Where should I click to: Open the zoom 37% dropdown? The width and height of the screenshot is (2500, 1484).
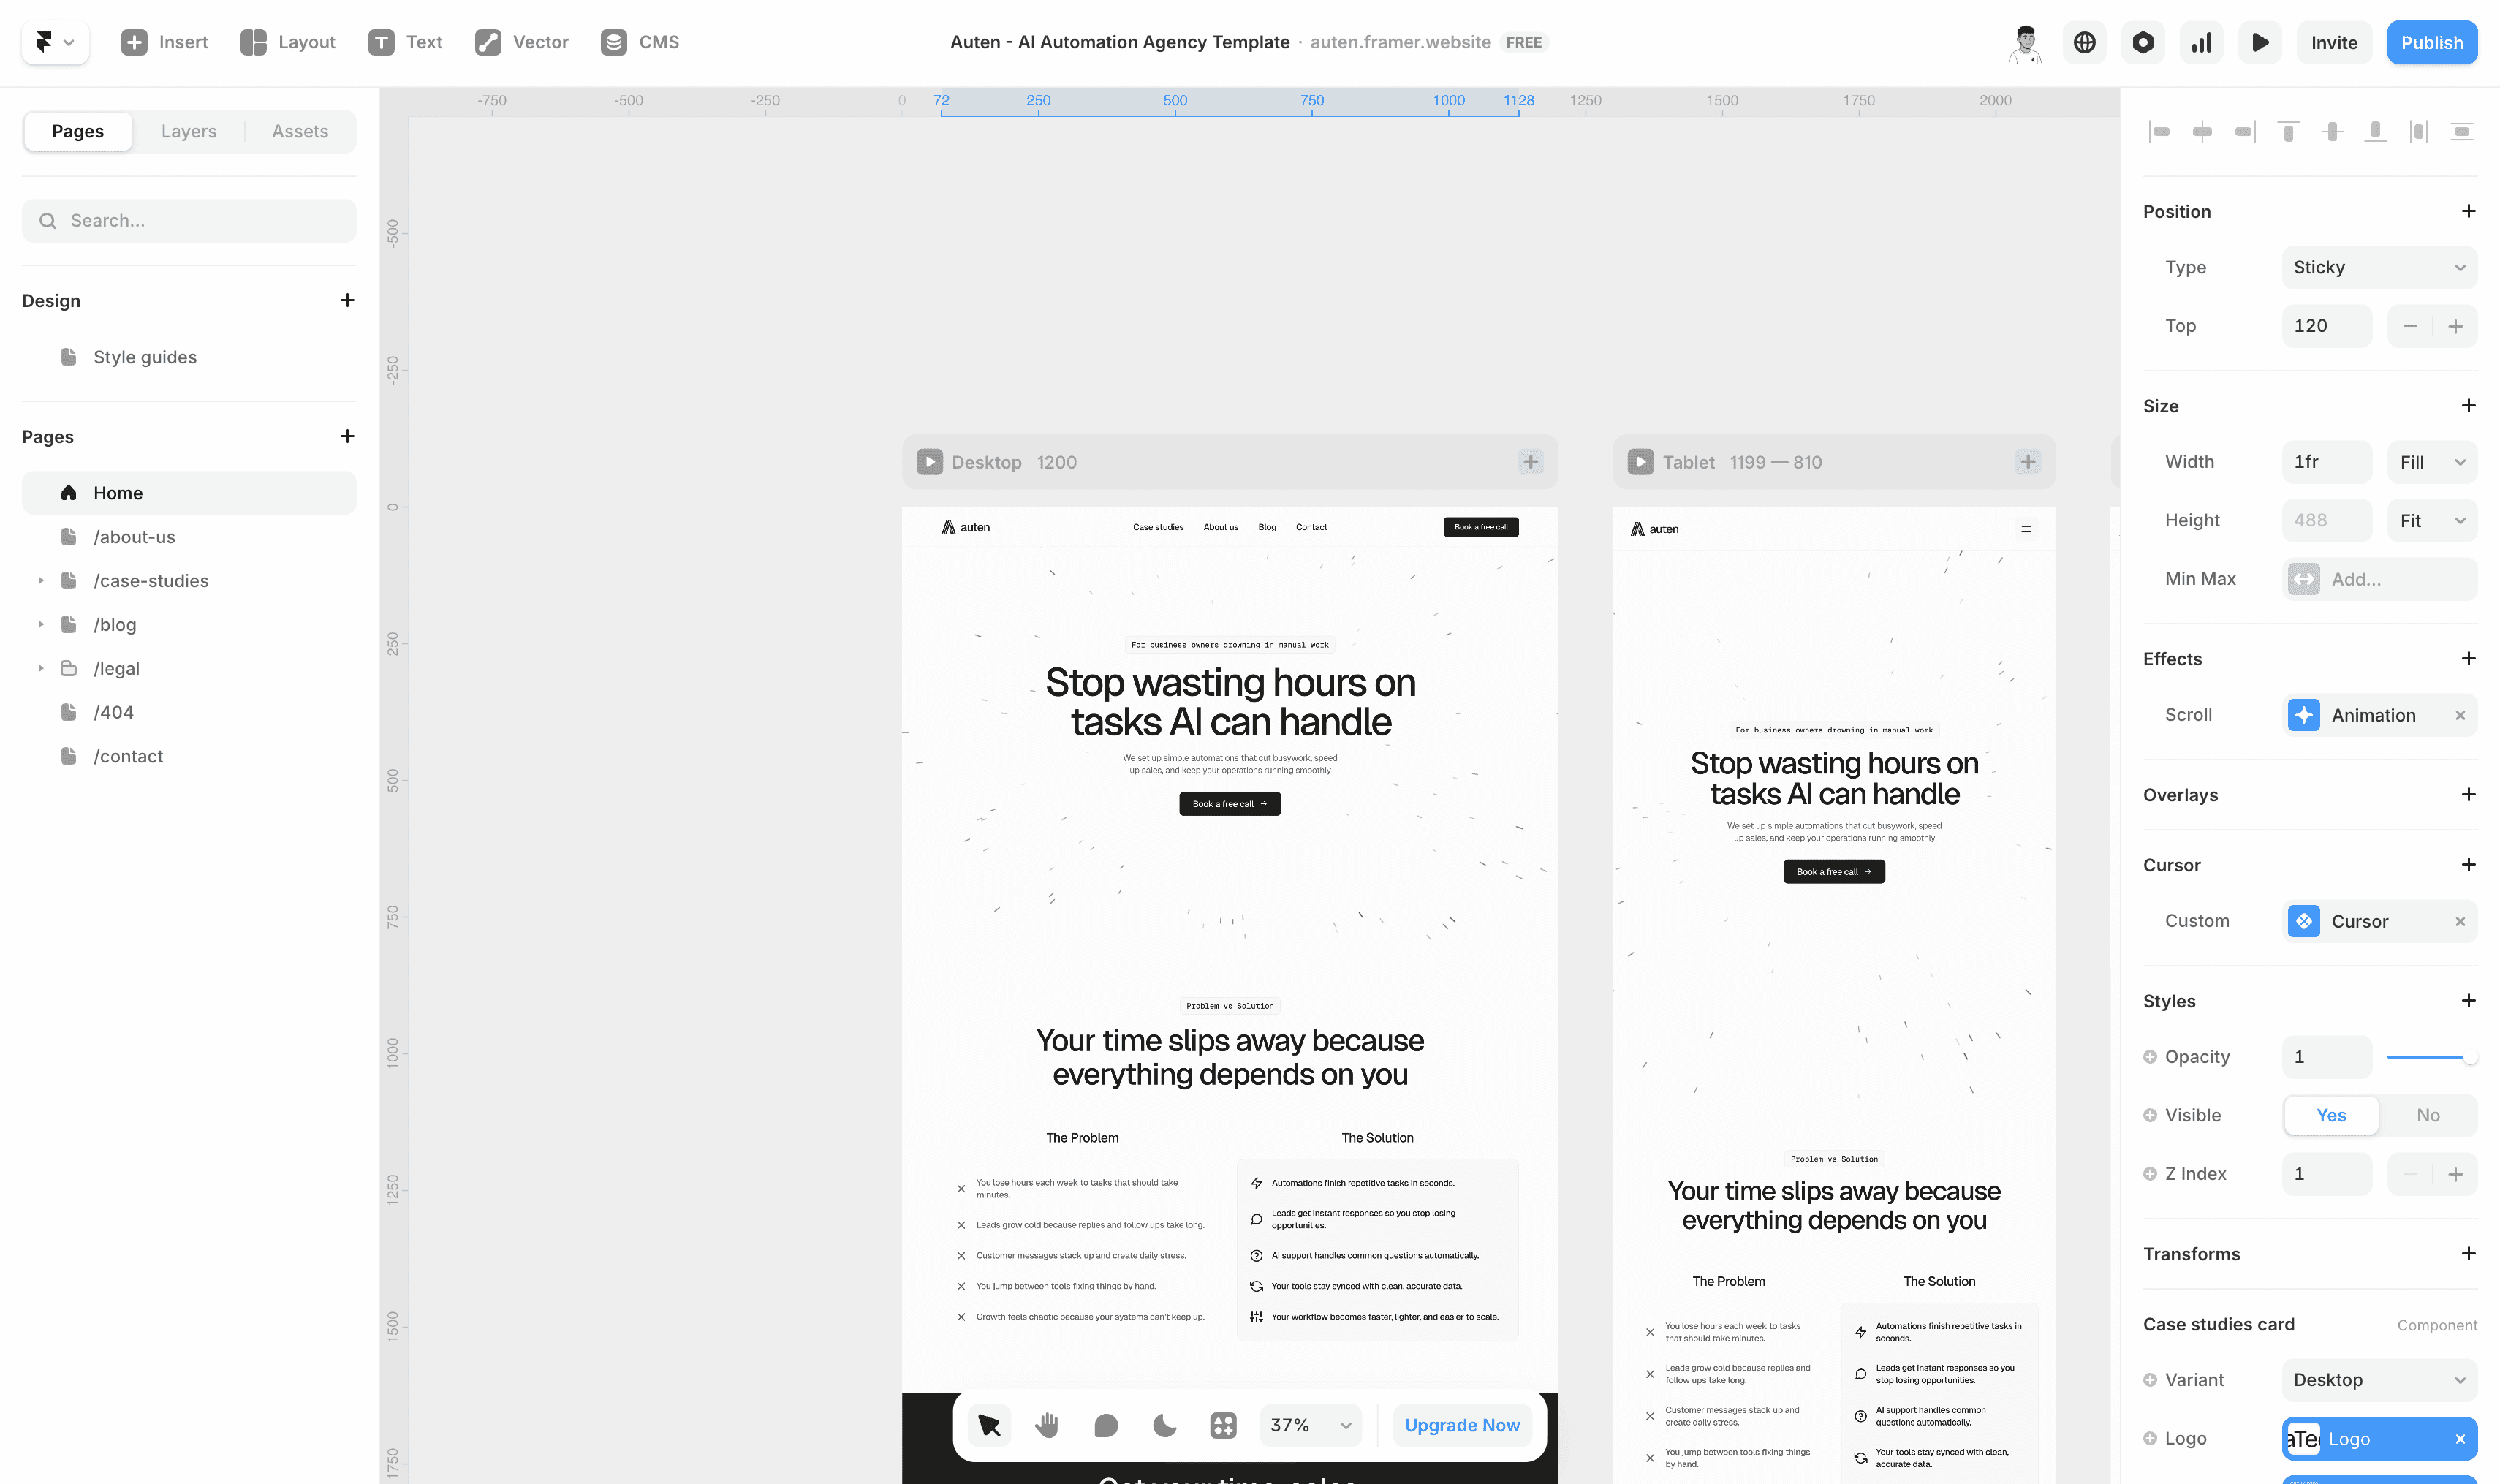tap(1310, 1425)
